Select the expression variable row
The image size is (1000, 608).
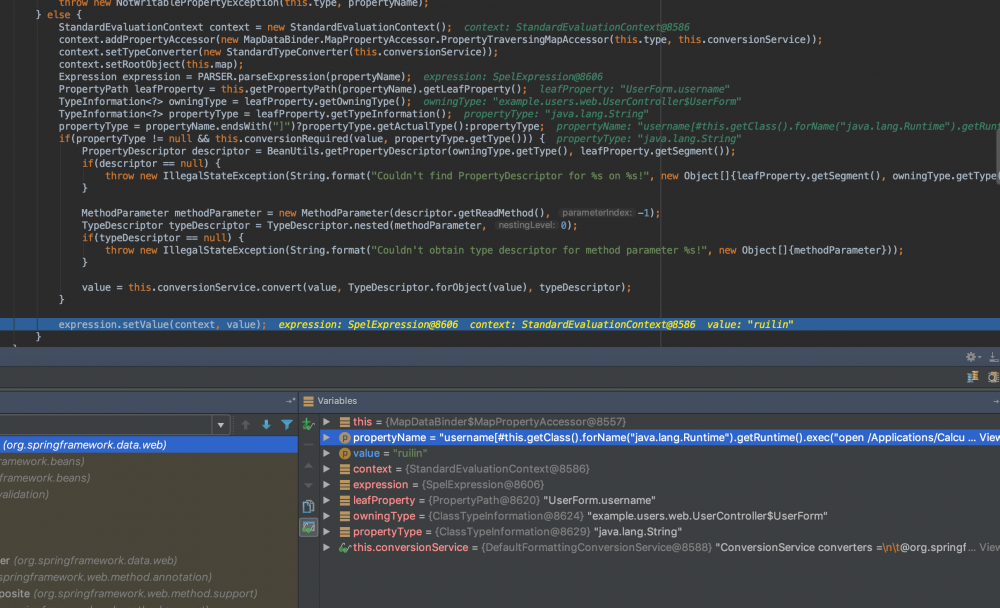(x=450, y=484)
